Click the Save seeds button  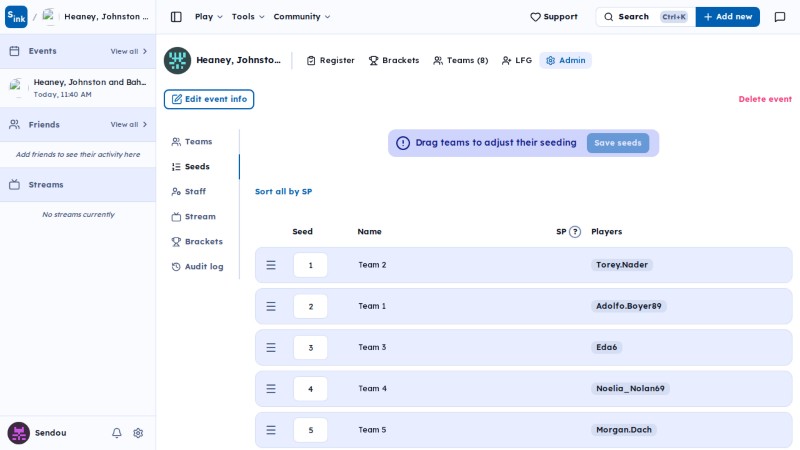[x=618, y=143]
